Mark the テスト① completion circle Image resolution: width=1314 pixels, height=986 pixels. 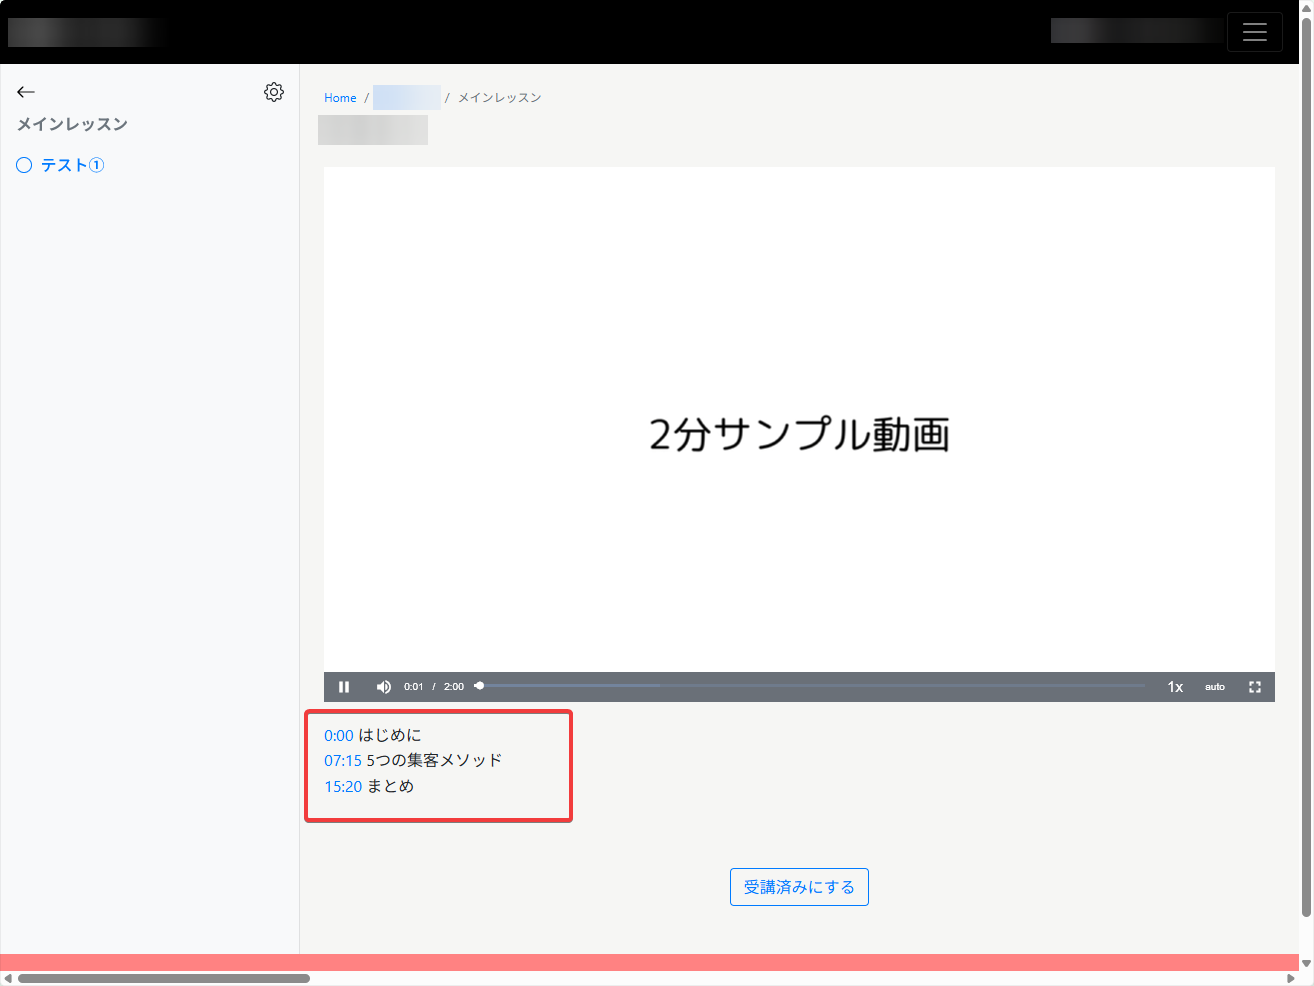(24, 165)
